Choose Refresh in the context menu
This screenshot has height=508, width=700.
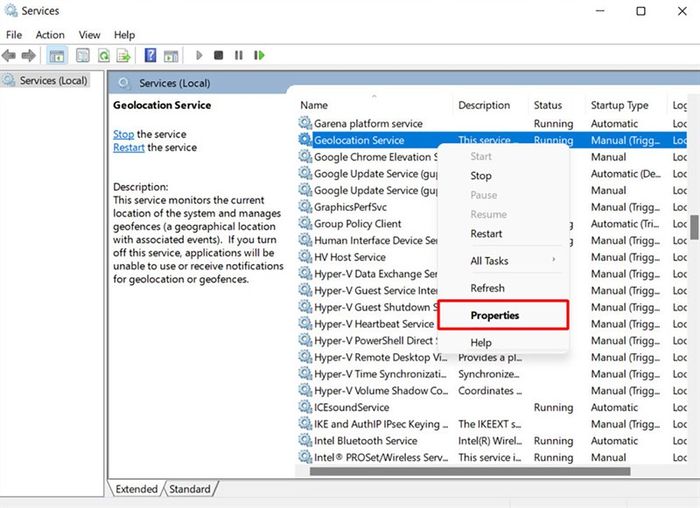tap(488, 288)
